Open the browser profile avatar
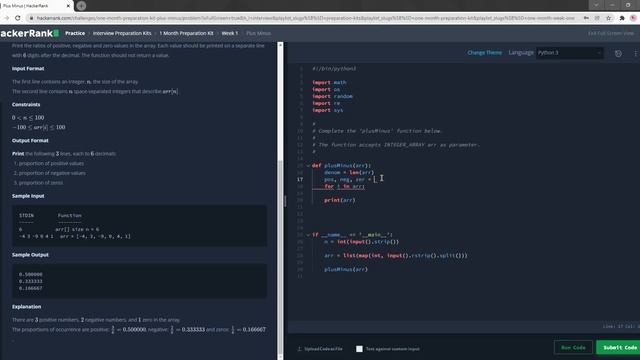The height and width of the screenshot is (360, 640). click(x=633, y=18)
